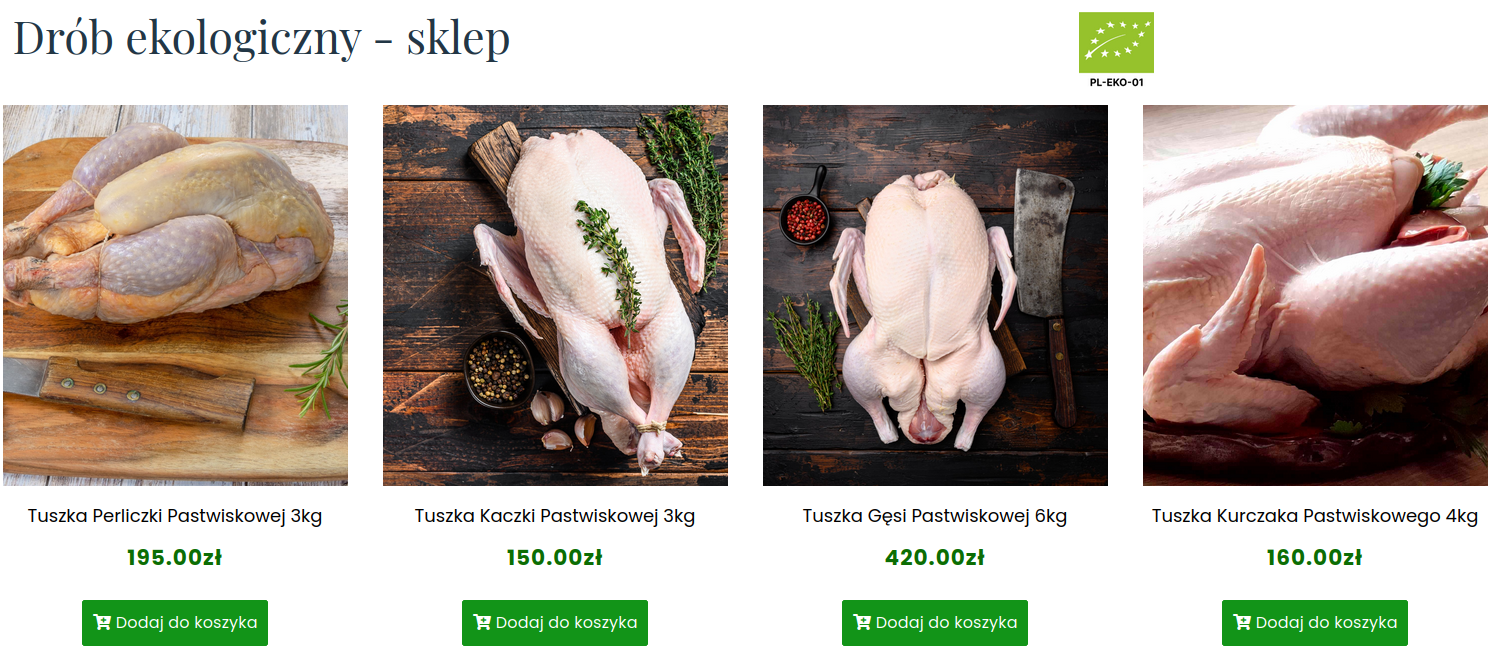Screen dimensions: 1494x664
Task: Add Tuszka Perliczki Pastwiskowej to cart
Action: (x=175, y=623)
